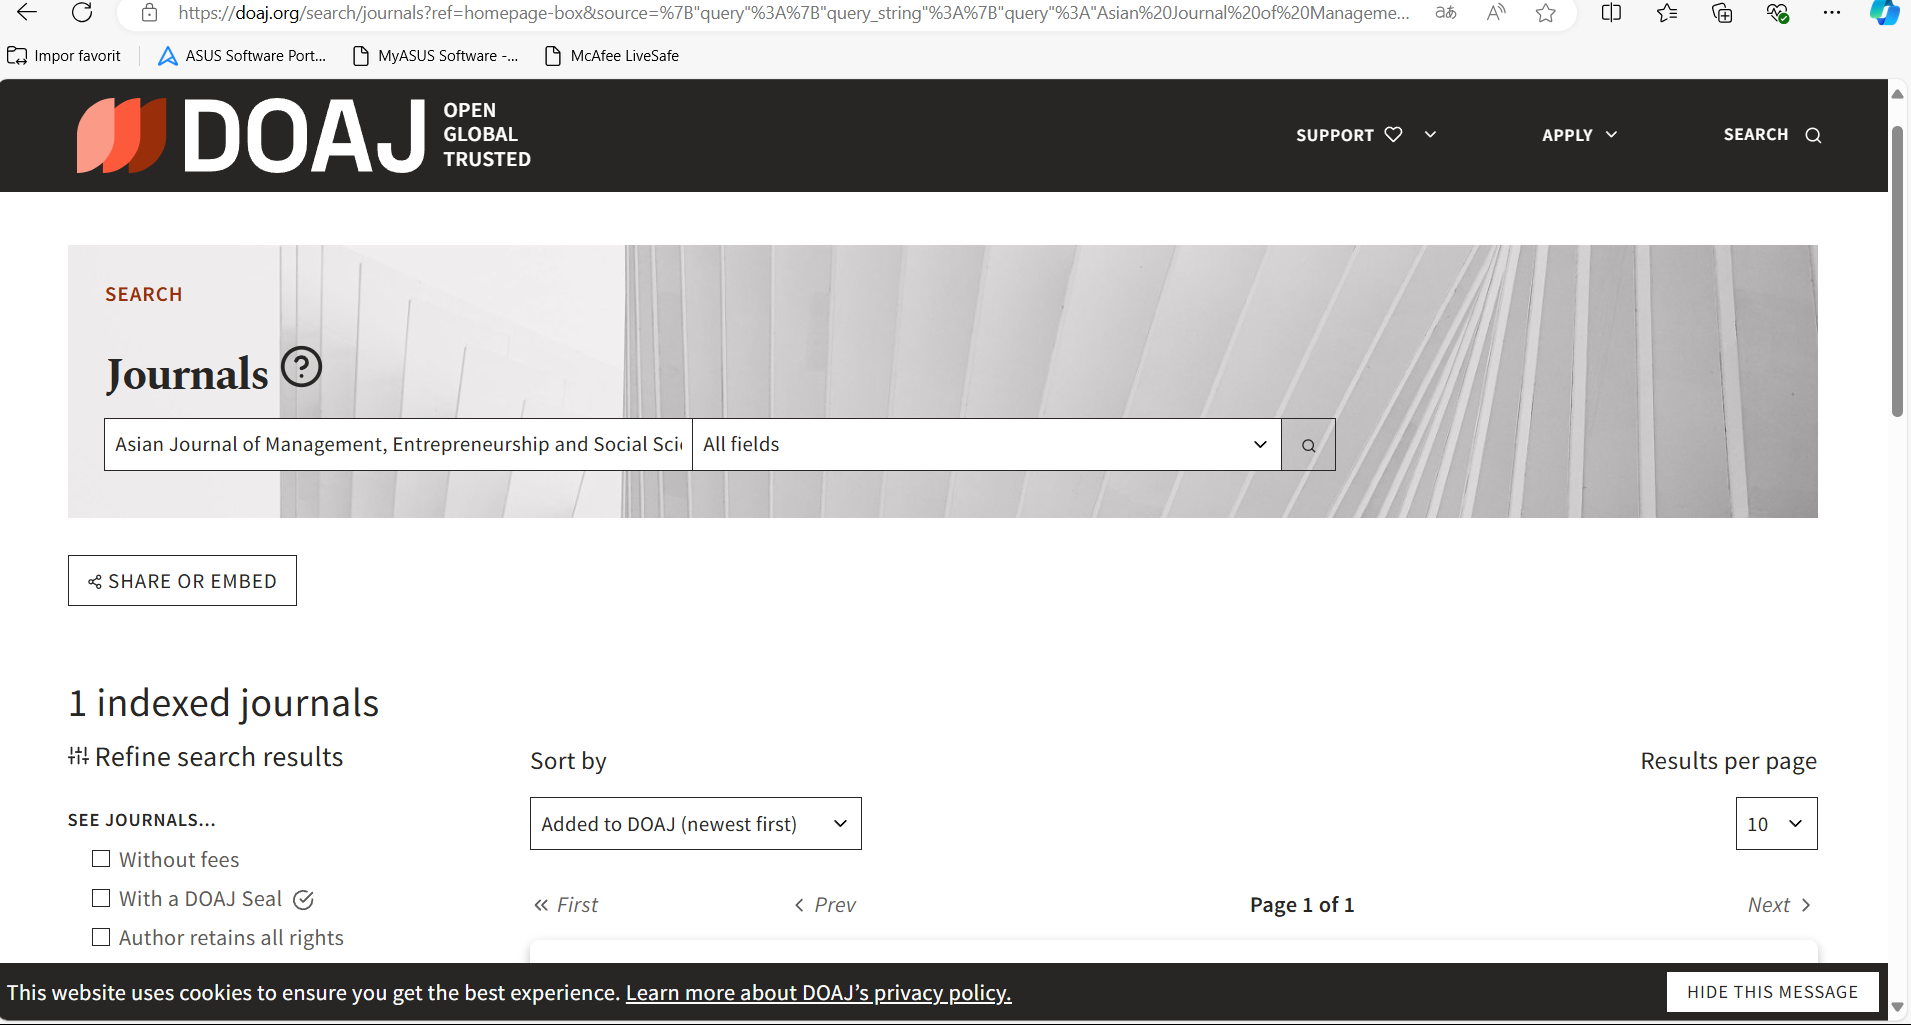
Task: Click the magnifier search submit button
Action: (1308, 445)
